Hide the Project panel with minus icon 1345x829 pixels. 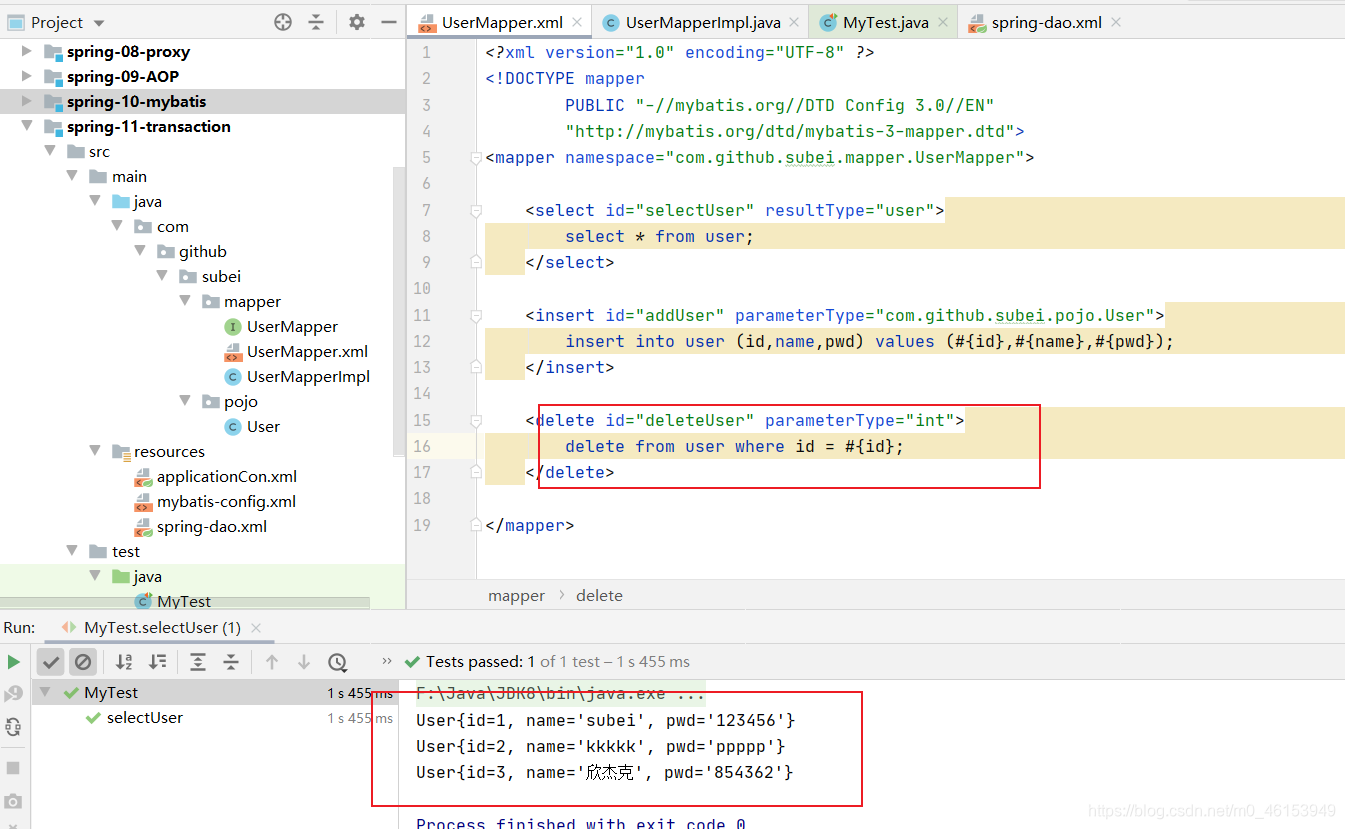(389, 22)
